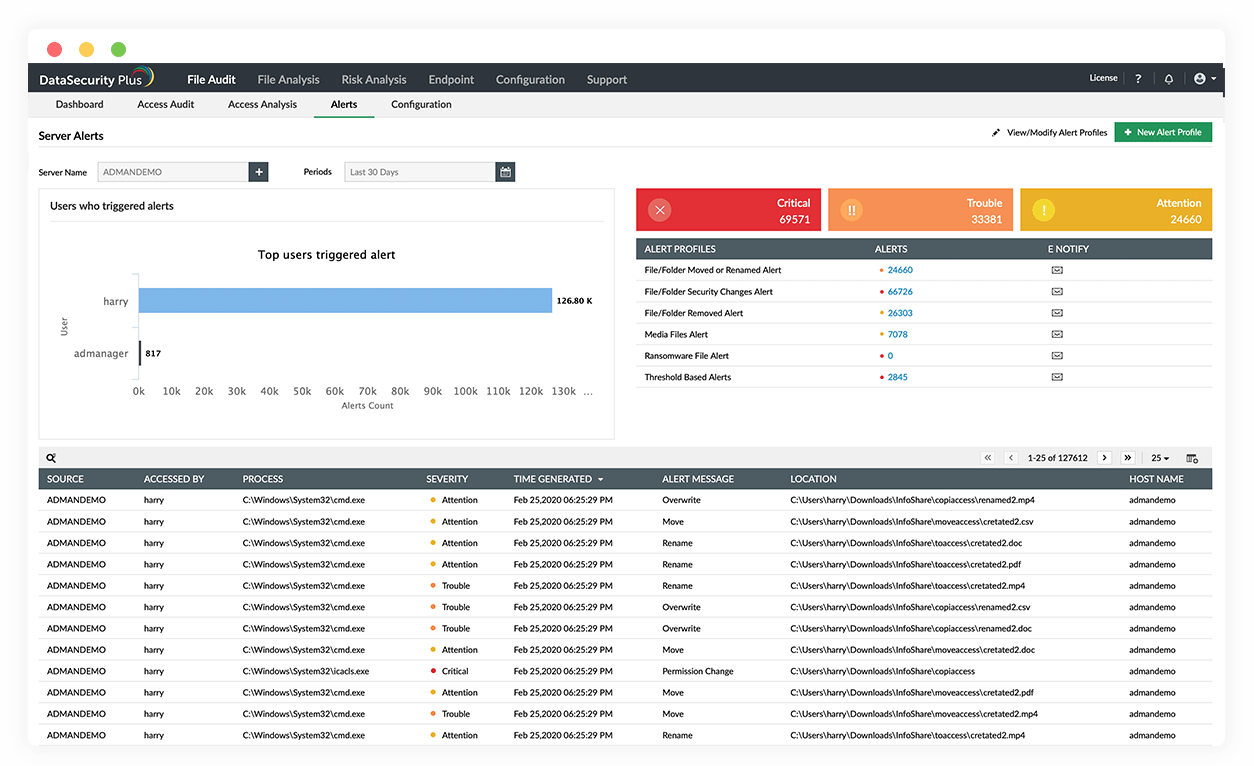Screen dimensions: 1254x766
Task: Open the column chooser icon beside page size
Action: tap(1192, 458)
